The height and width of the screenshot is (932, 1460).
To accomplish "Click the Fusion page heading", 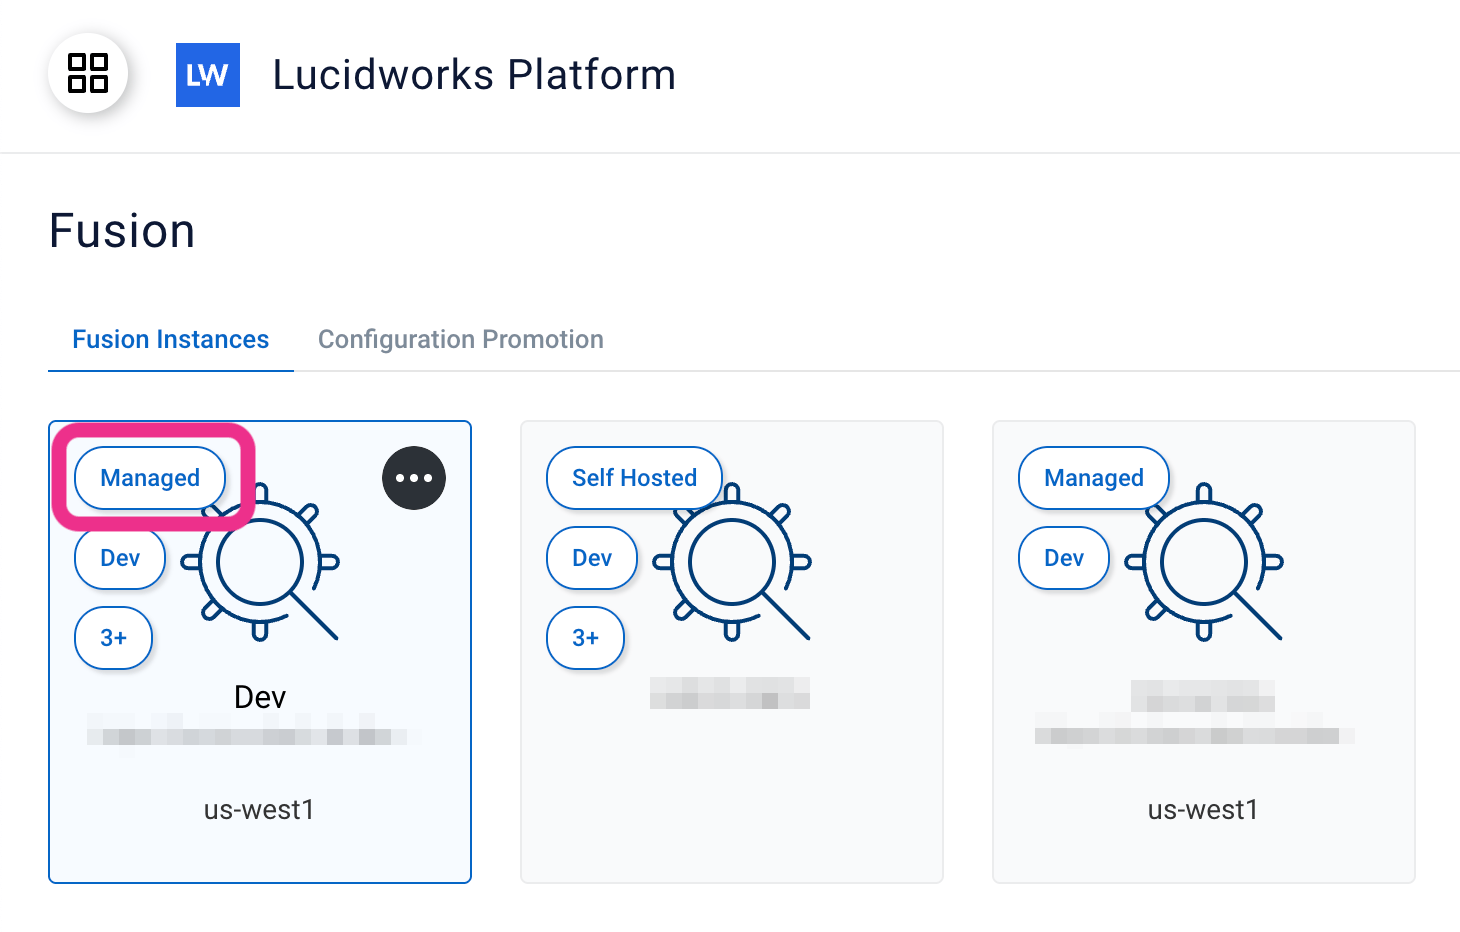I will pos(122,231).
